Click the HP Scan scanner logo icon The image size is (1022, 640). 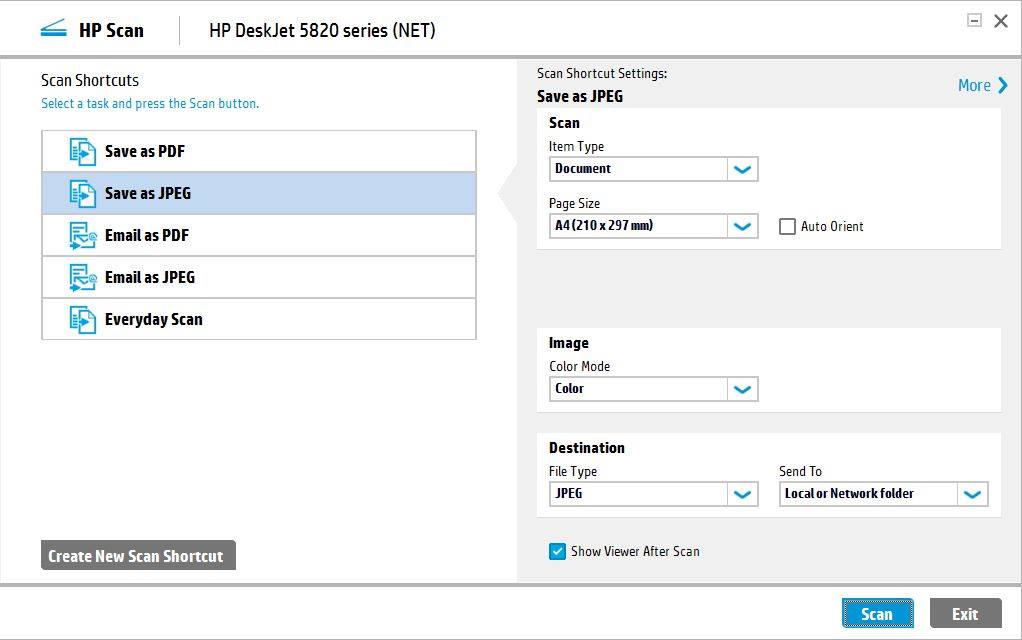[x=53, y=30]
